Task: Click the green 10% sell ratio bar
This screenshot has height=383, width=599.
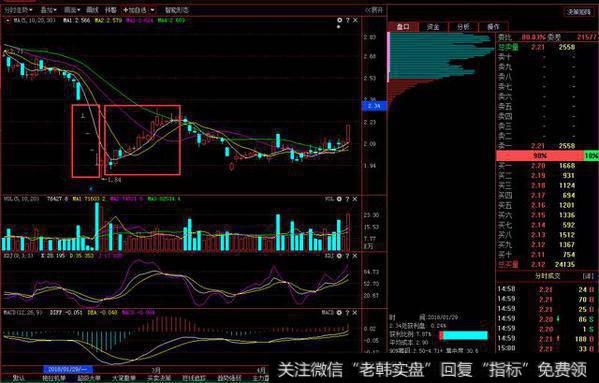Action: tap(591, 155)
